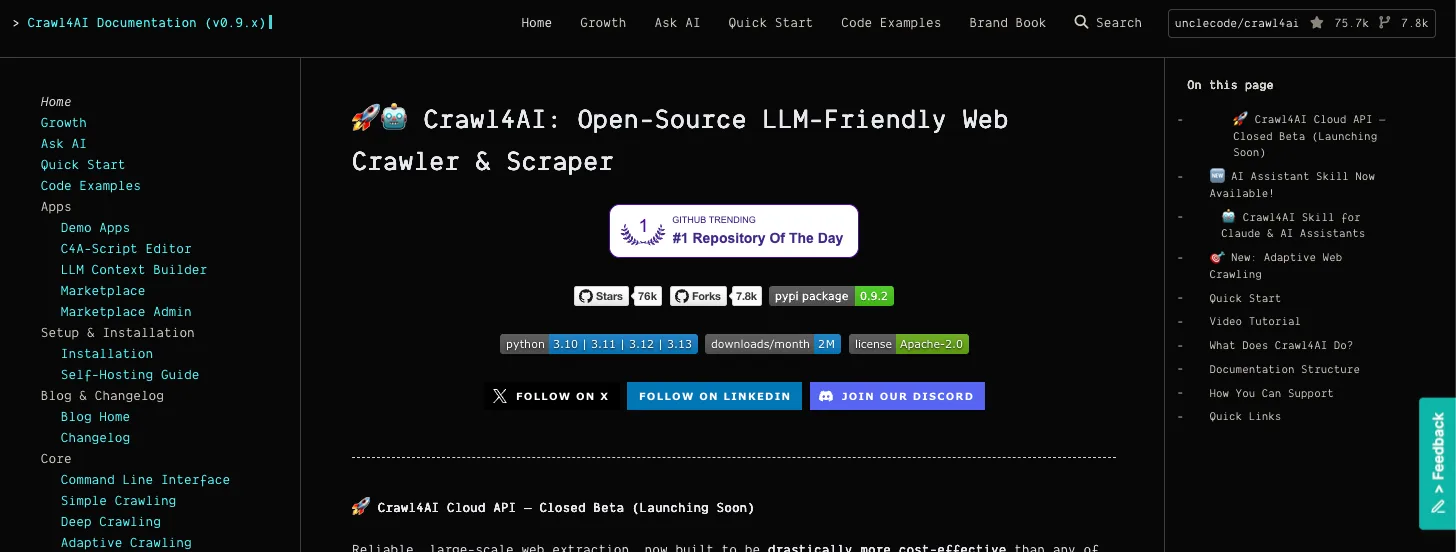Click Setup & Installation section heading
The image size is (1456, 552).
pos(118,333)
